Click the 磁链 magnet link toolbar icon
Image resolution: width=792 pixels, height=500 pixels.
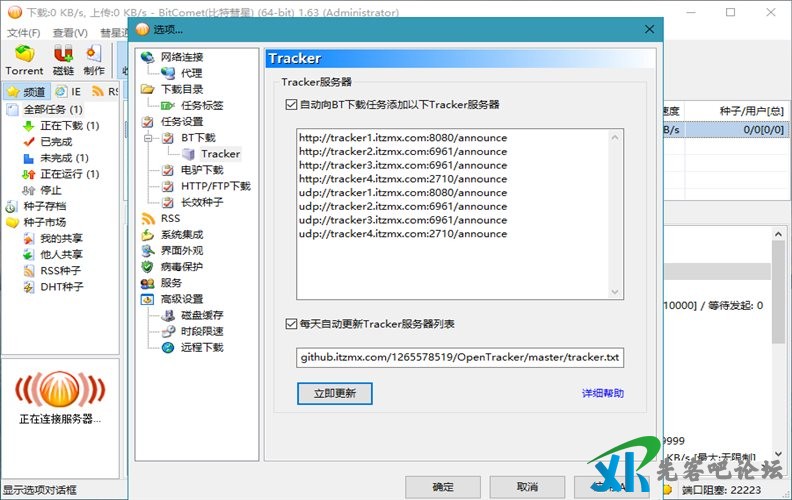[x=63, y=60]
